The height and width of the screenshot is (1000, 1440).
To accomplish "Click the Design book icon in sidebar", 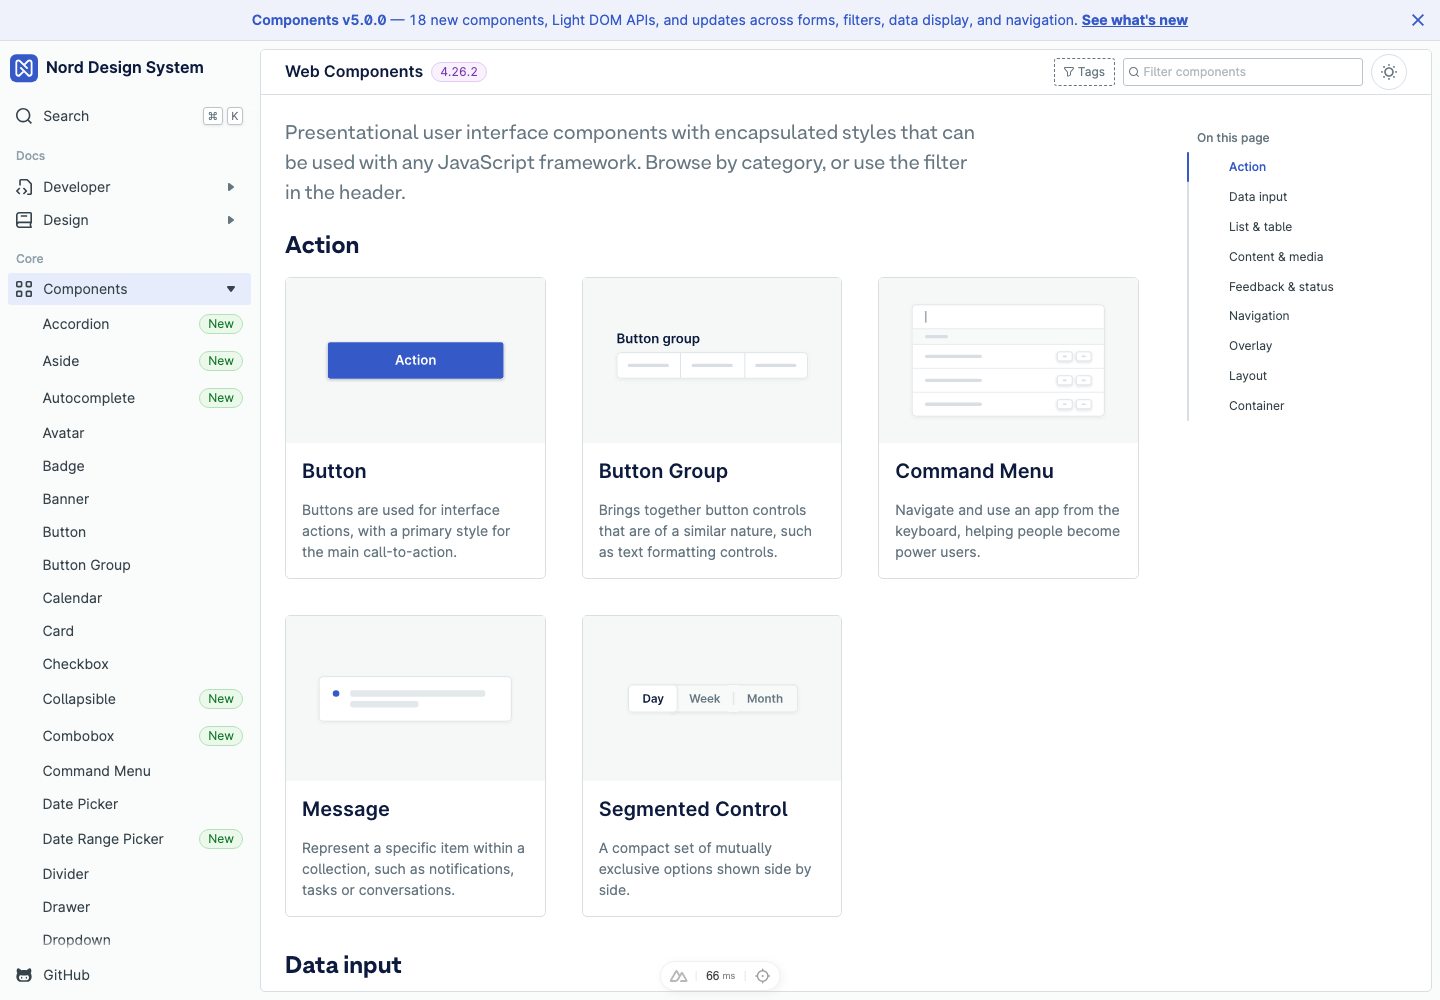I will point(24,220).
